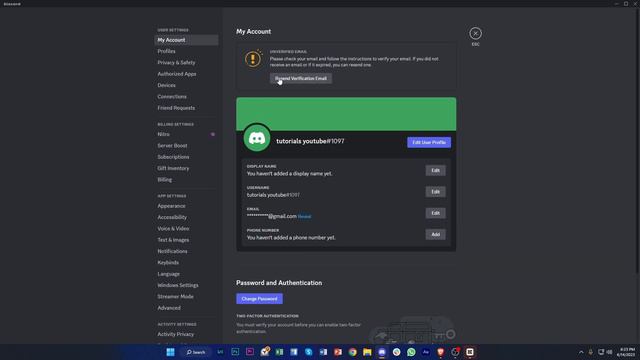
Task: Open Windows Start menu
Action: click(x=171, y=352)
